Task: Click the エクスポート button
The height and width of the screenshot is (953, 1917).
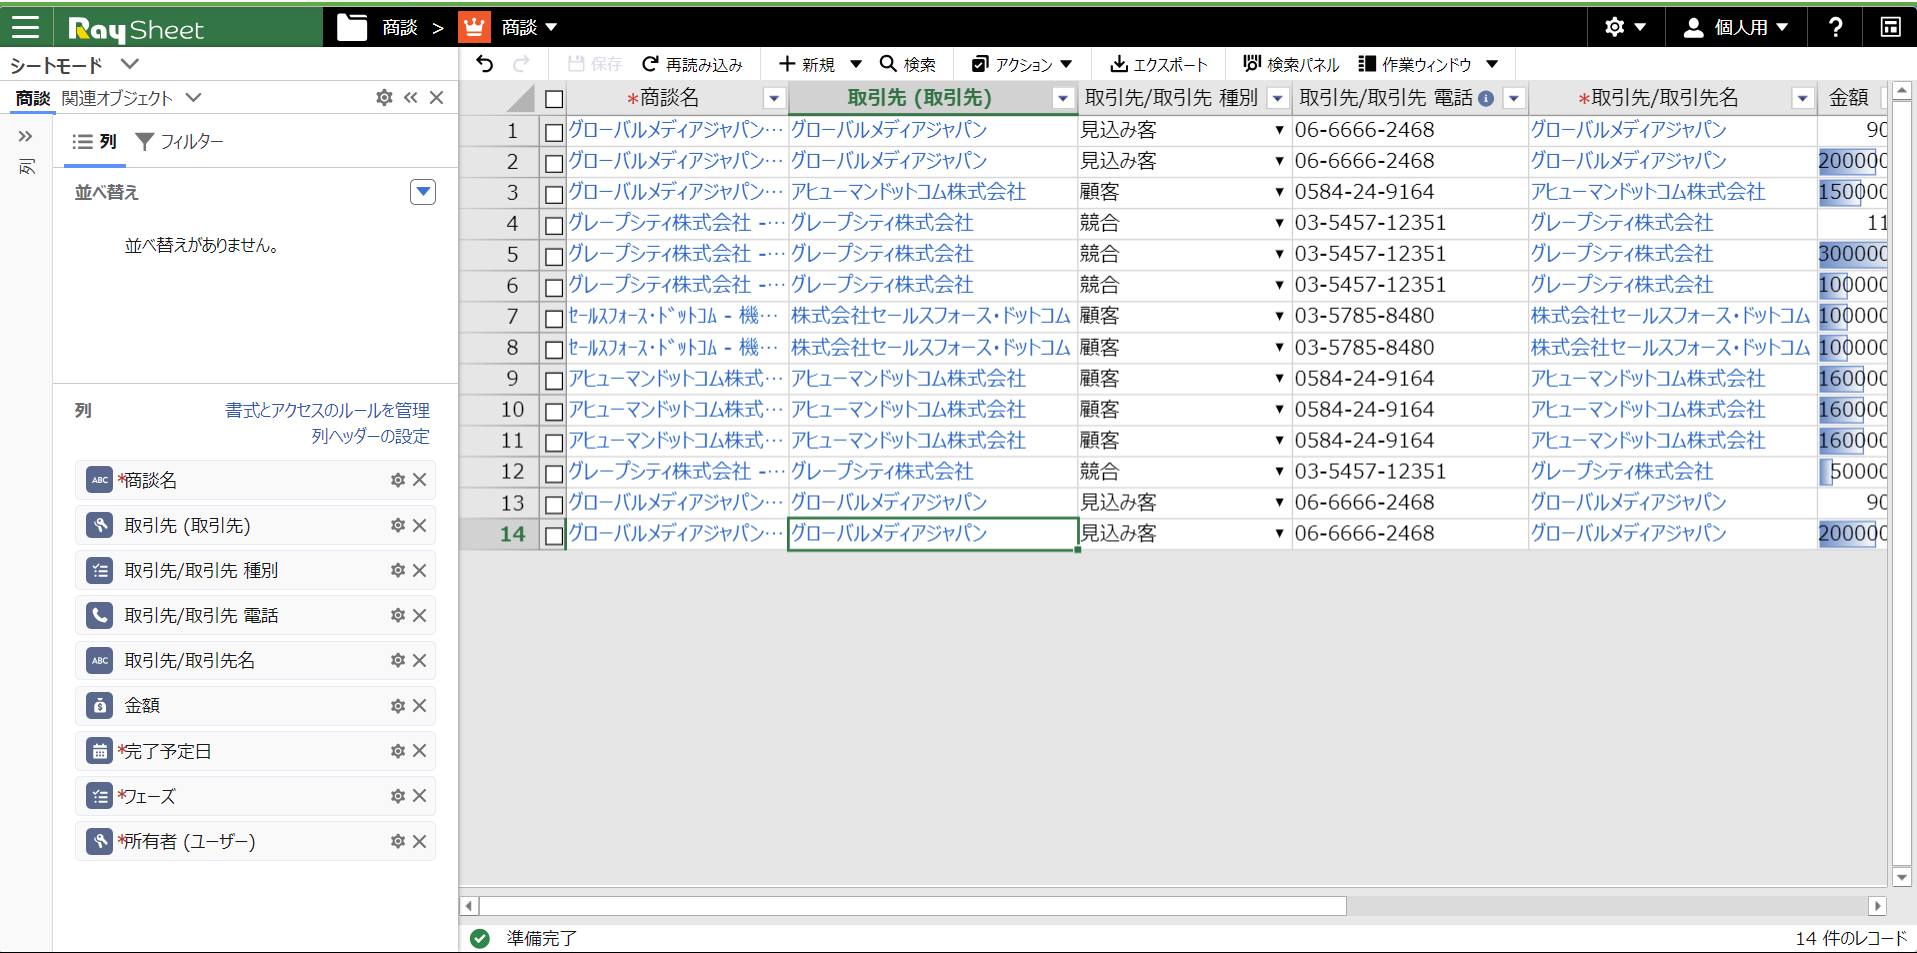Action: pyautogui.click(x=1159, y=64)
